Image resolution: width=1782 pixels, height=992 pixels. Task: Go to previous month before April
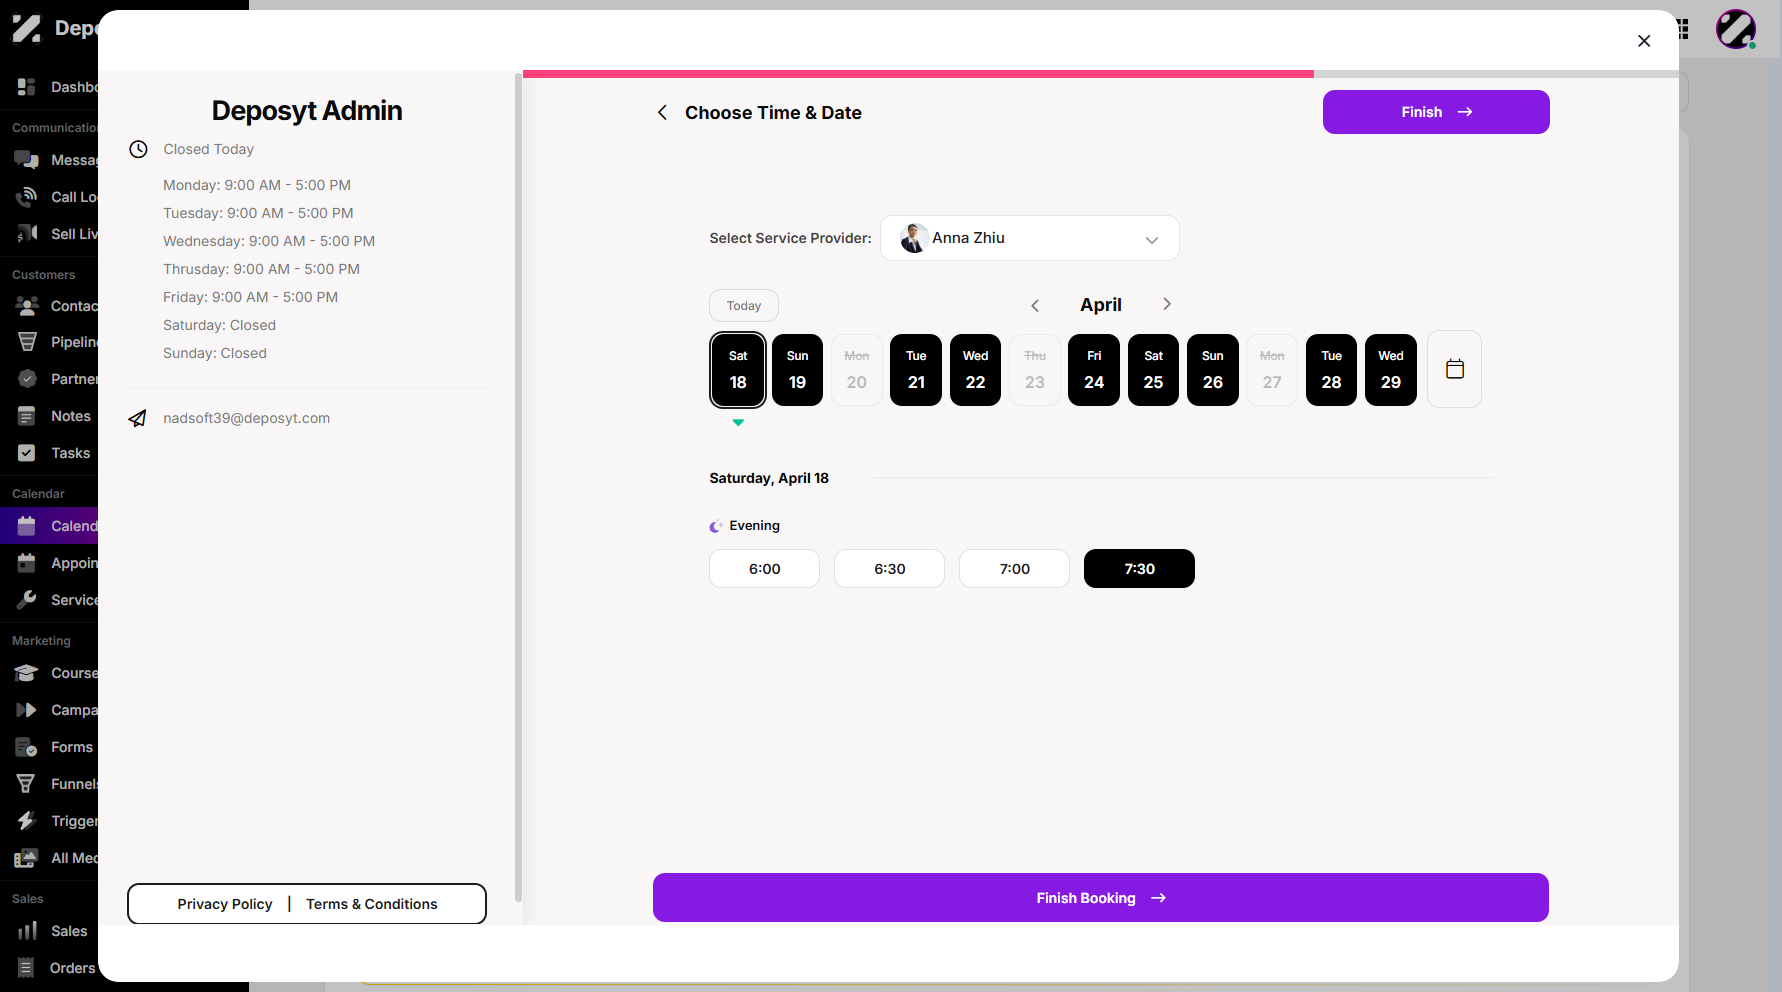(1035, 305)
